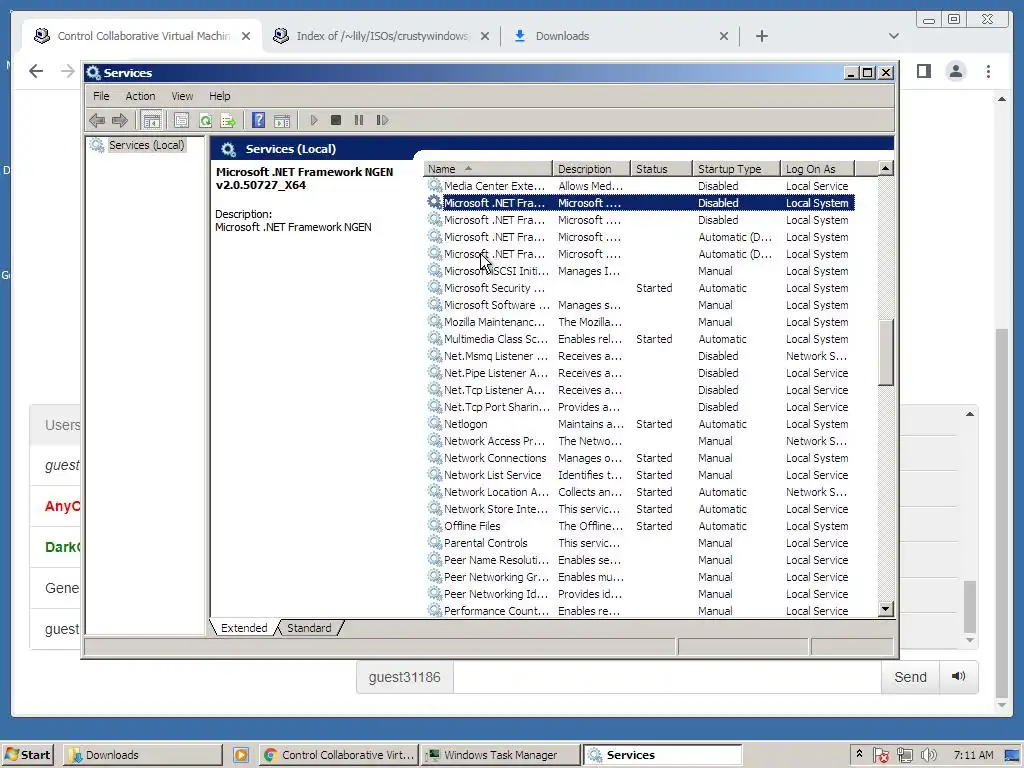1024x768 pixels.
Task: Switch to Windows Task Manager in taskbar
Action: pyautogui.click(x=500, y=755)
